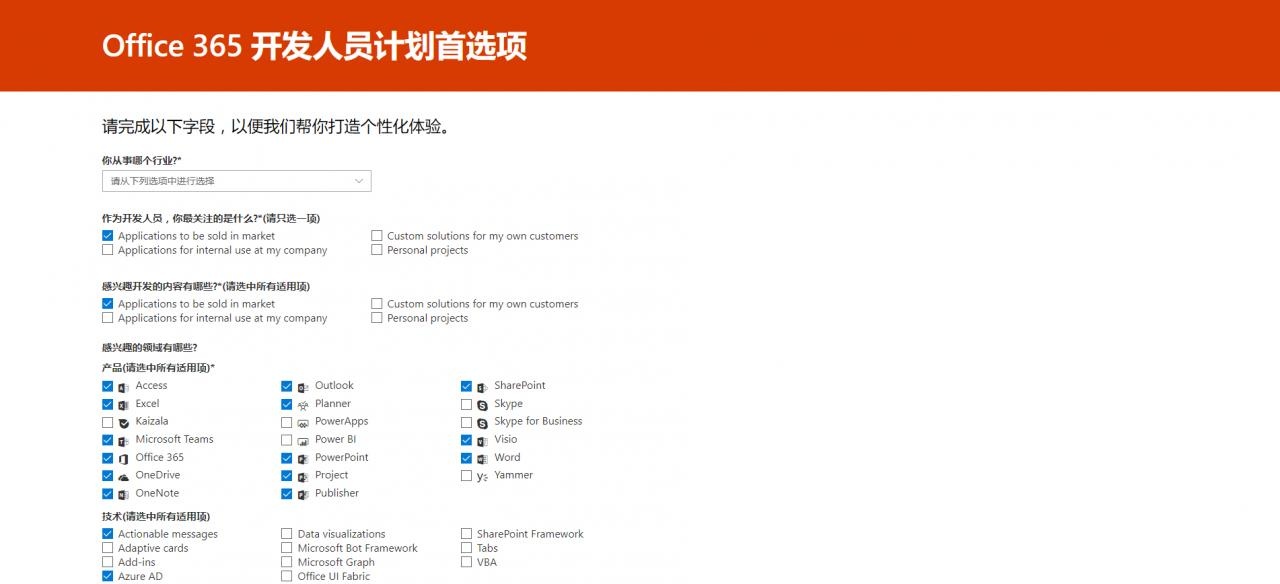This screenshot has height=584, width=1280.
Task: Uncheck the Azure AD checkbox
Action: click(107, 576)
